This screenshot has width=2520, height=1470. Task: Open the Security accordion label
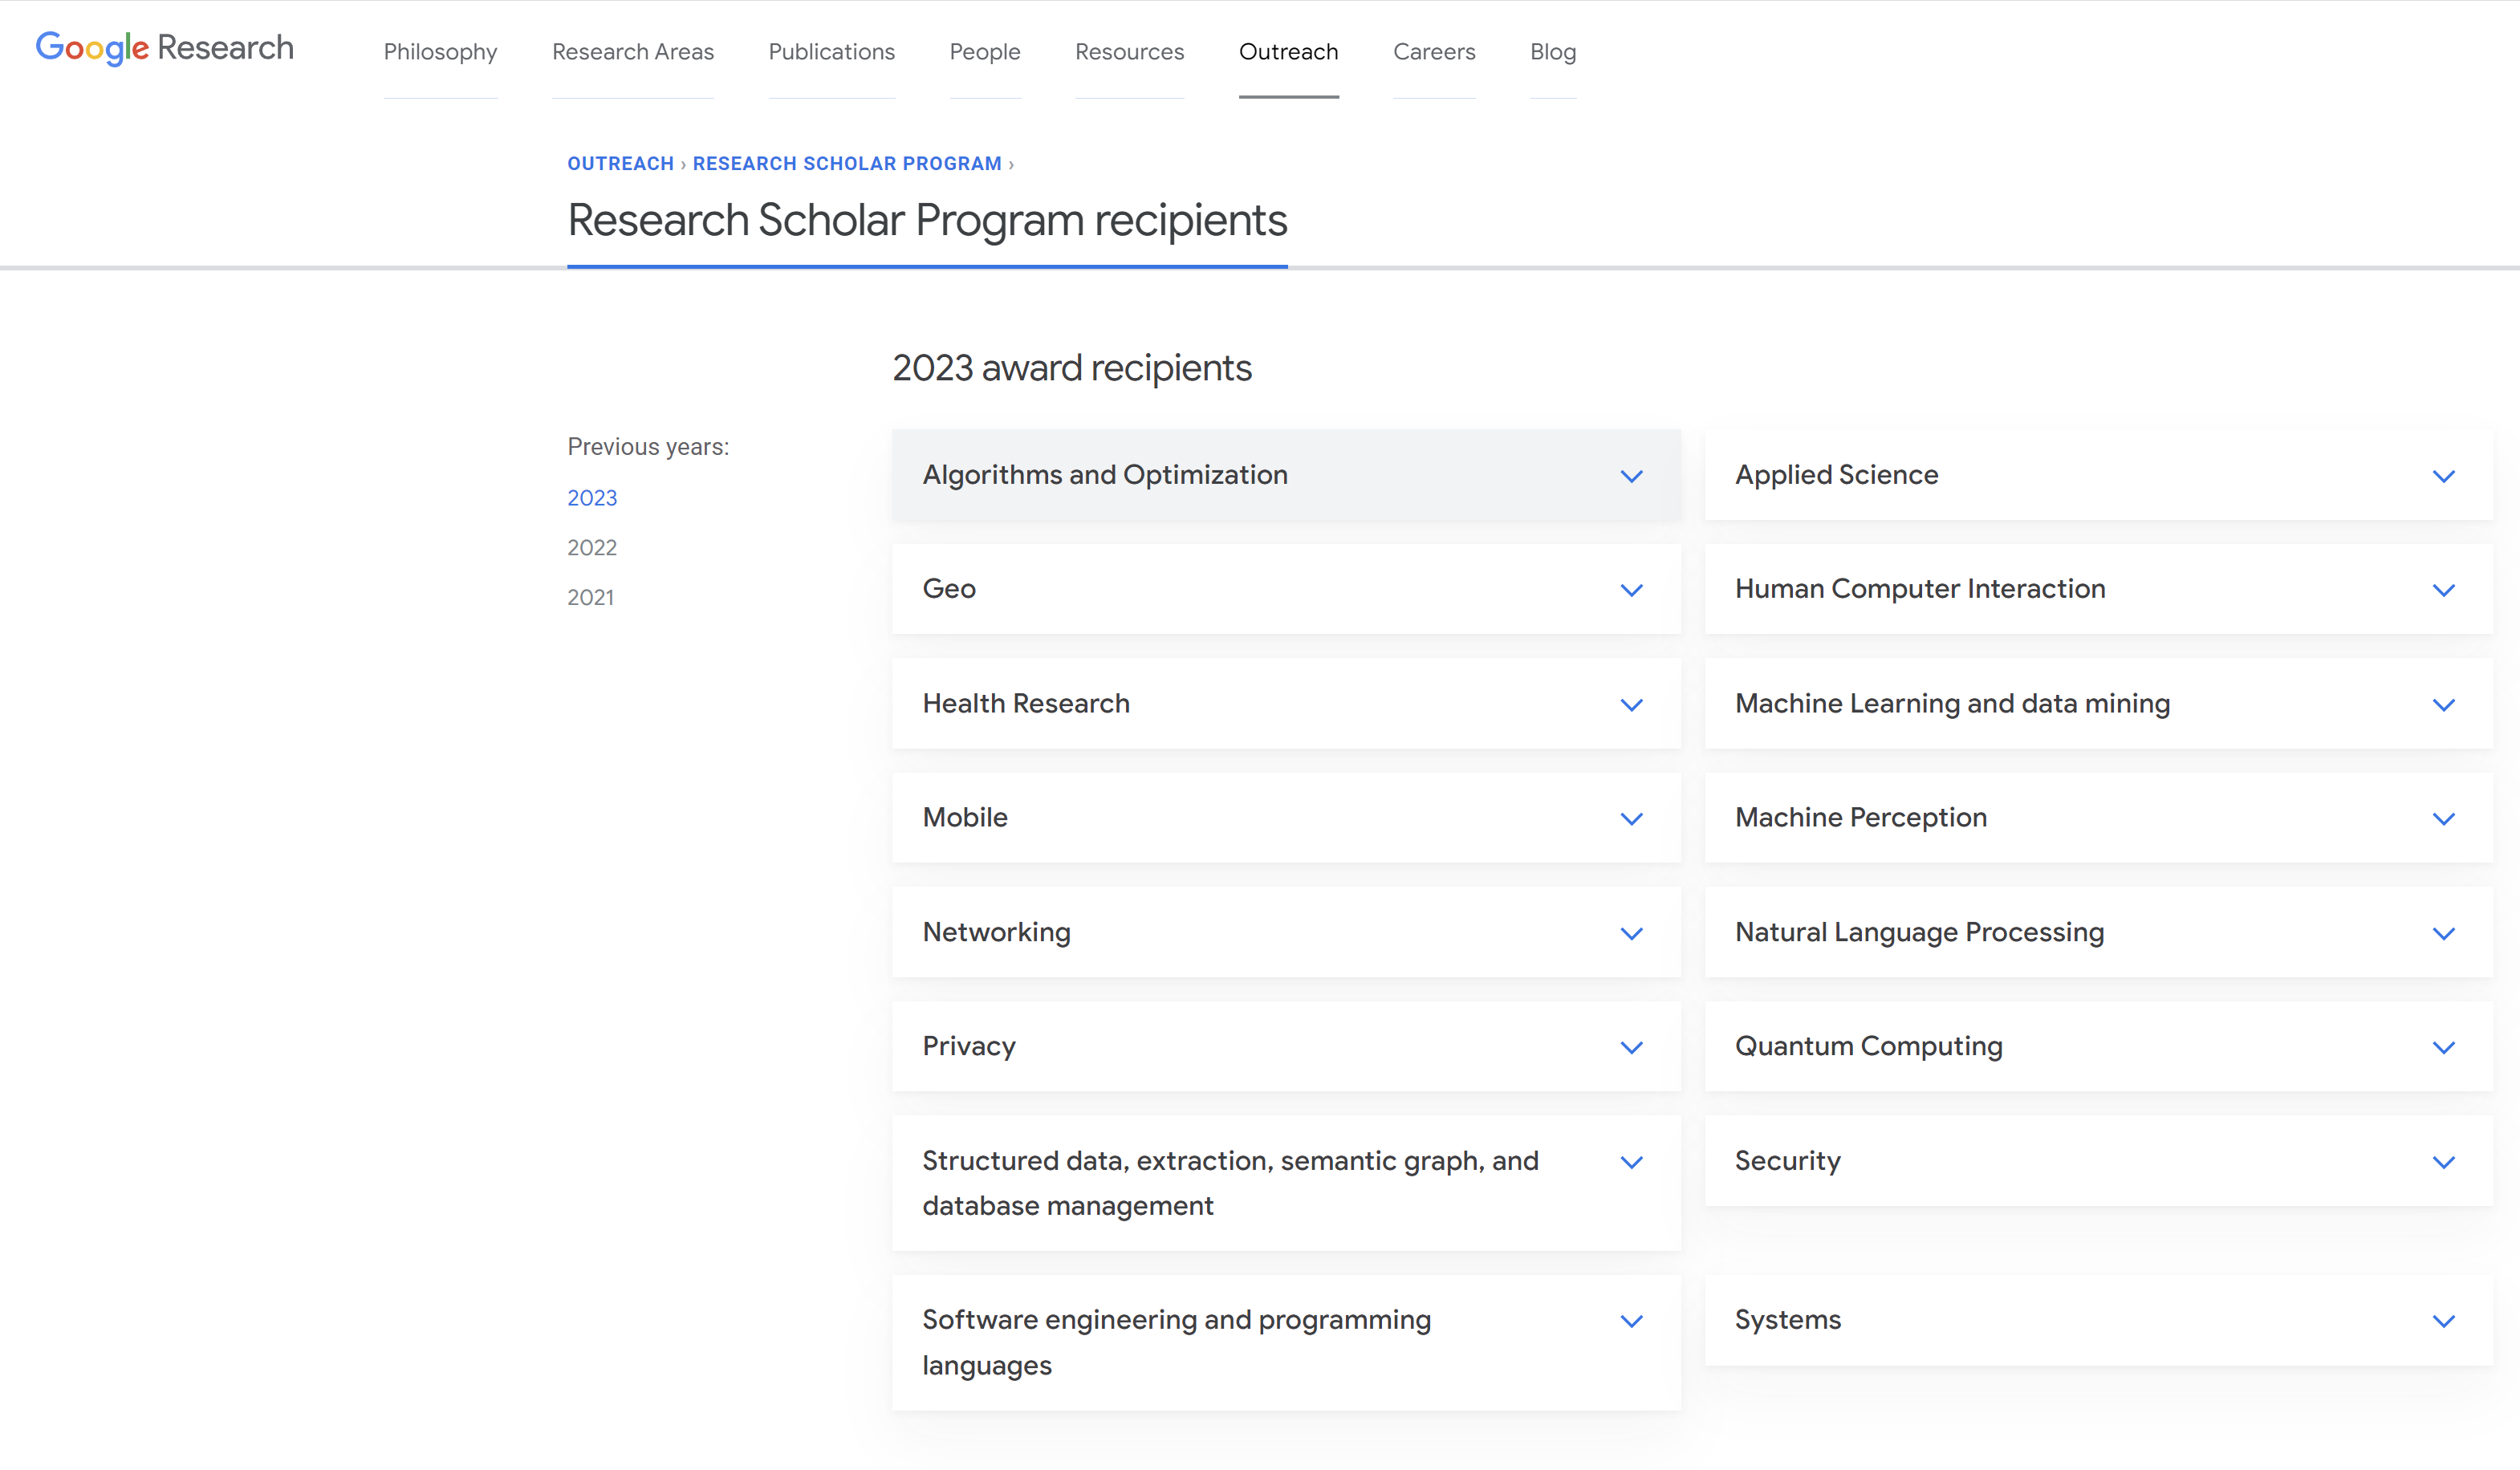[1787, 1161]
